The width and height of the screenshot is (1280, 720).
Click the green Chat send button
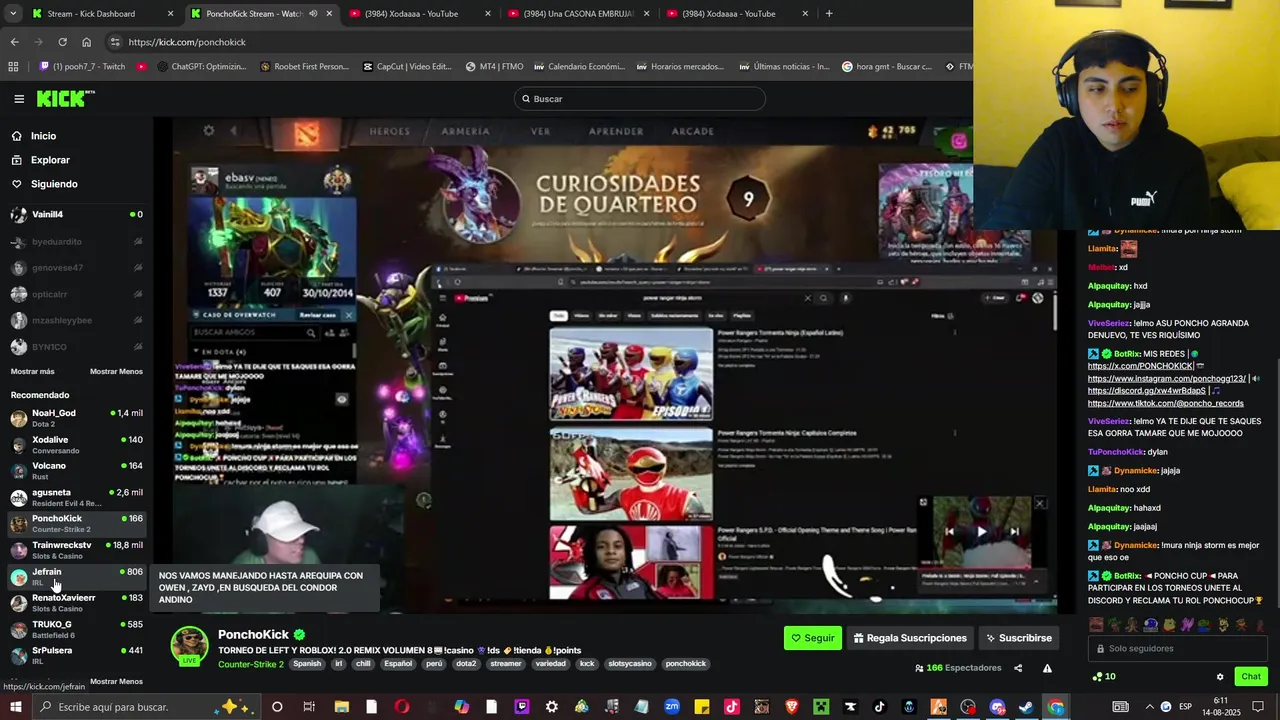tap(1251, 677)
